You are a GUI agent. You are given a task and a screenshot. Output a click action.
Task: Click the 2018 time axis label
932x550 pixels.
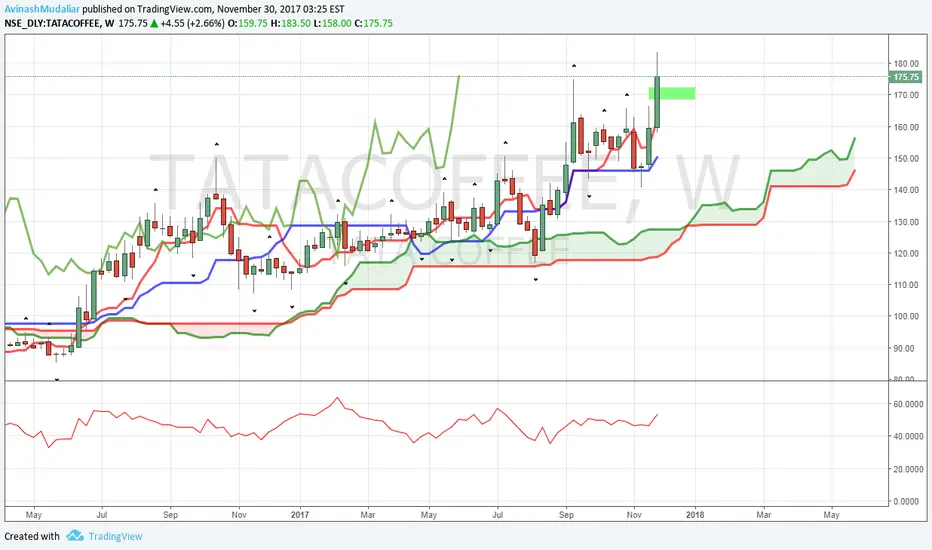pyautogui.click(x=695, y=514)
